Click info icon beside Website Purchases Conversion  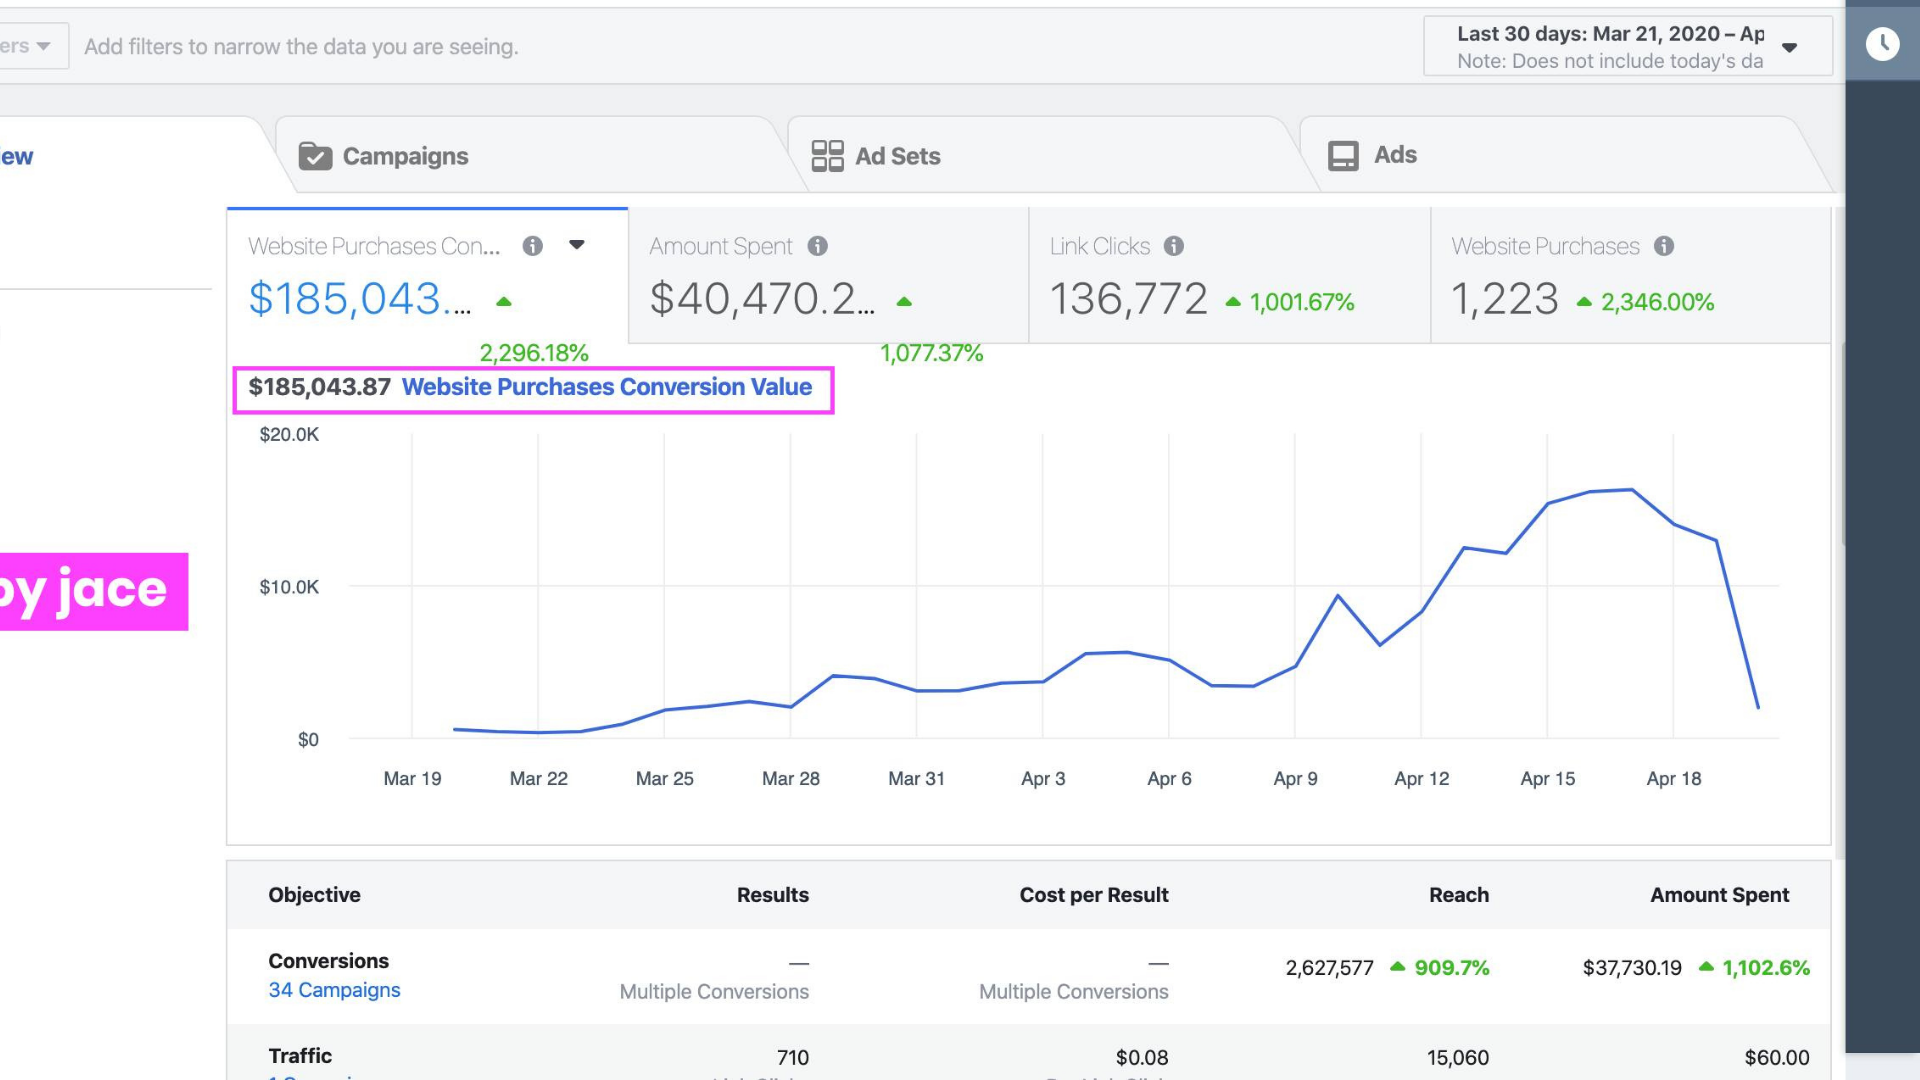pyautogui.click(x=533, y=246)
